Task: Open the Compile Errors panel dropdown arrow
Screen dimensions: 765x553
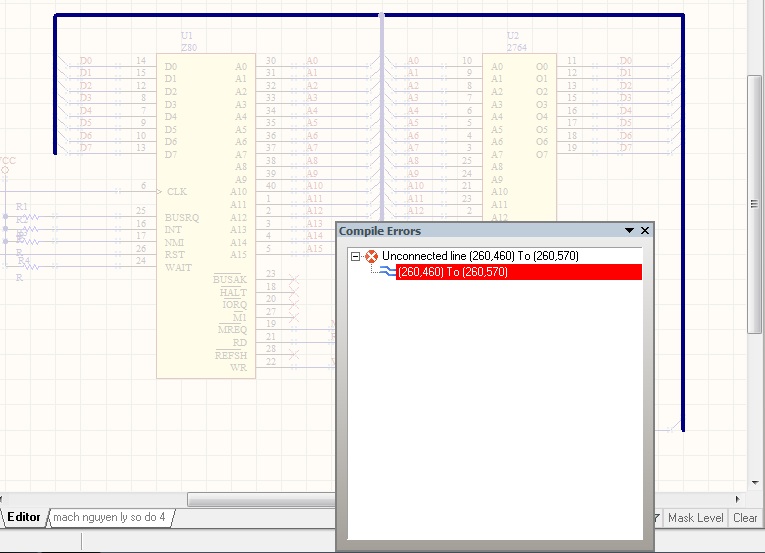Action: point(629,230)
